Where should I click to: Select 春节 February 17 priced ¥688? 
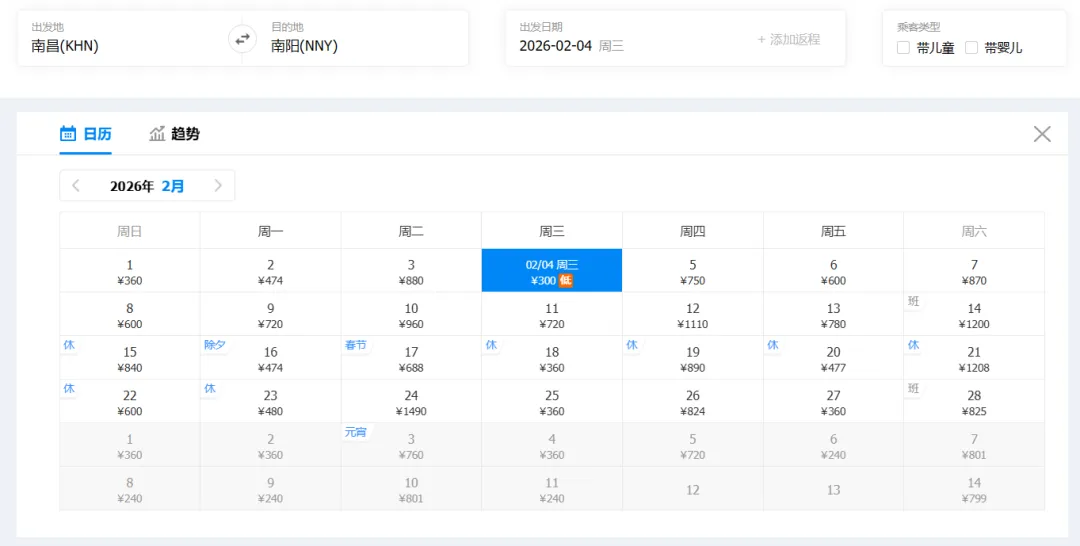pos(411,358)
